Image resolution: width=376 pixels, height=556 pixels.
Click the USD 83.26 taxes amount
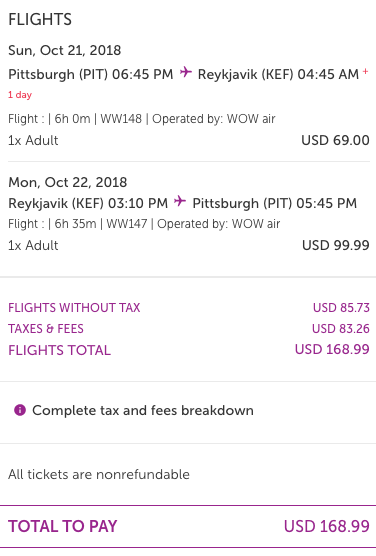coord(341,329)
